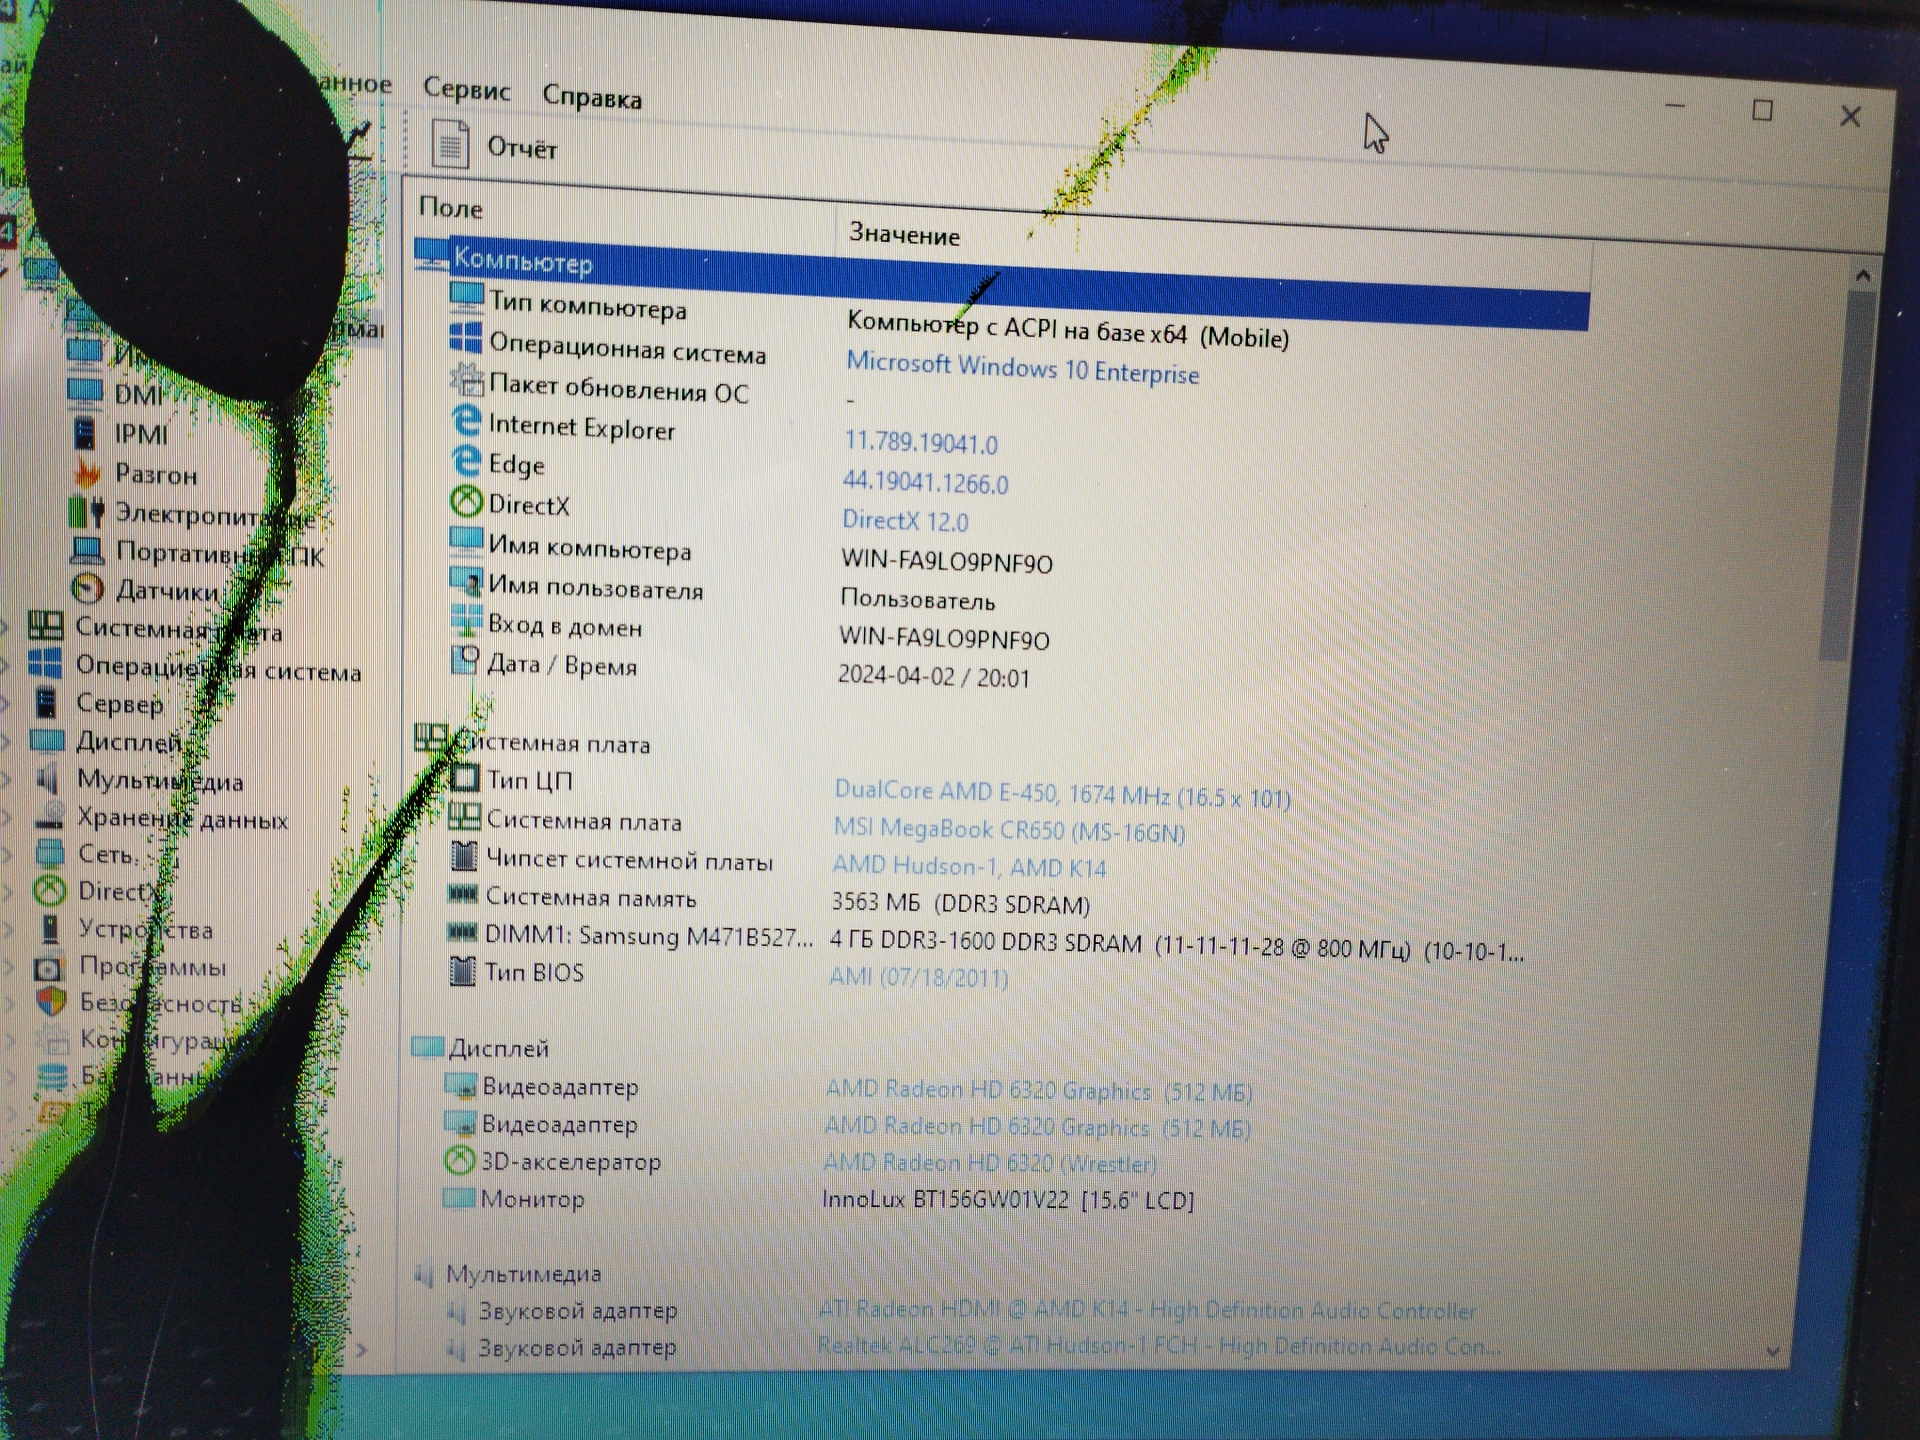This screenshot has height=1440, width=1920.
Task: Open the AMD Radeon HD 6320 (Wrestler) link
Action: 989,1163
